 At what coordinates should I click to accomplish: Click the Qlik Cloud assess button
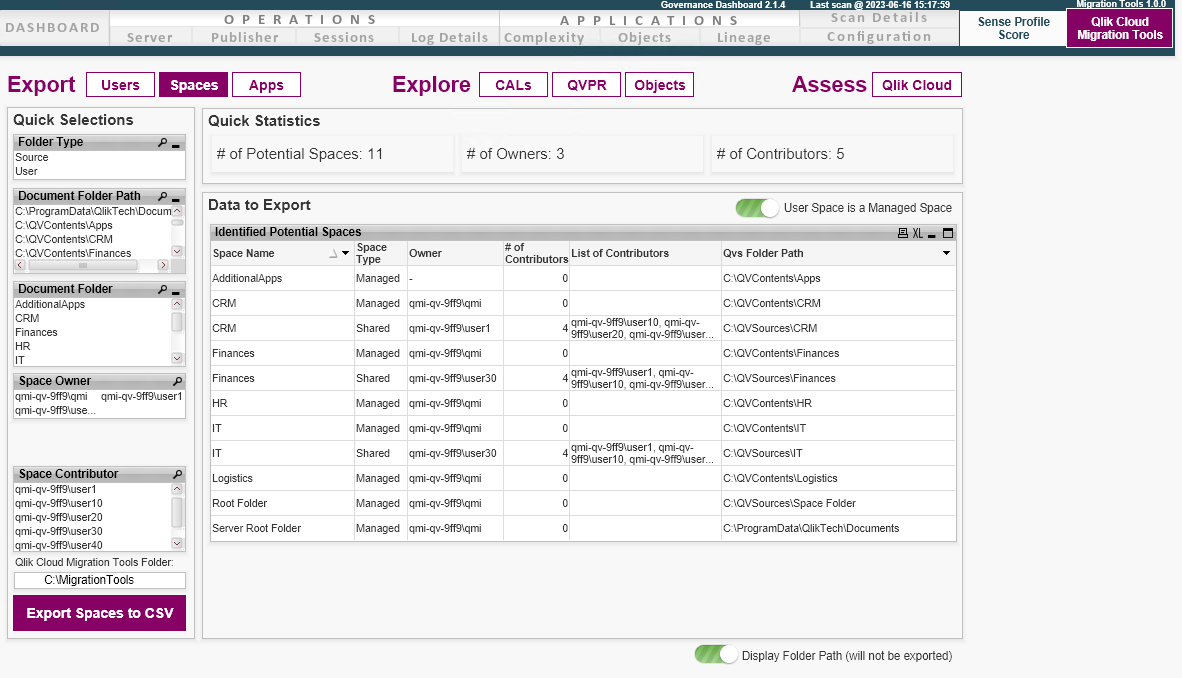click(916, 84)
